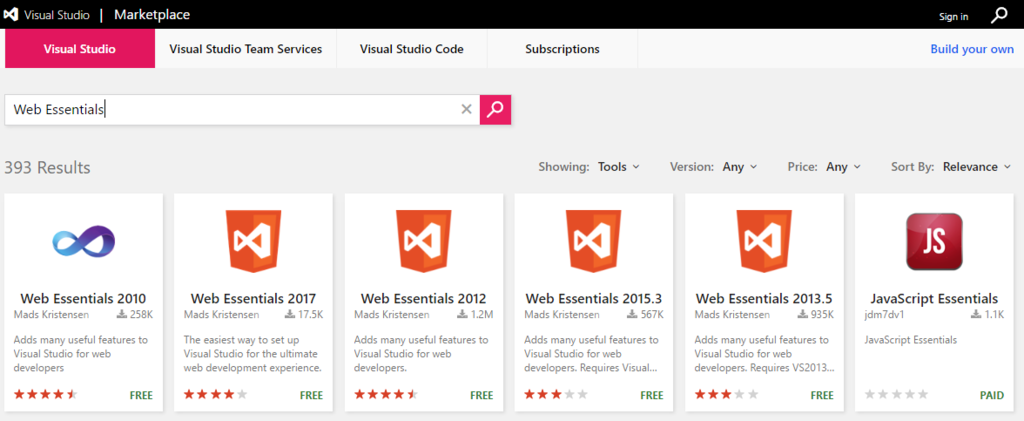The width and height of the screenshot is (1024, 421).
Task: Open the Subscriptions tab
Action: coord(562,49)
